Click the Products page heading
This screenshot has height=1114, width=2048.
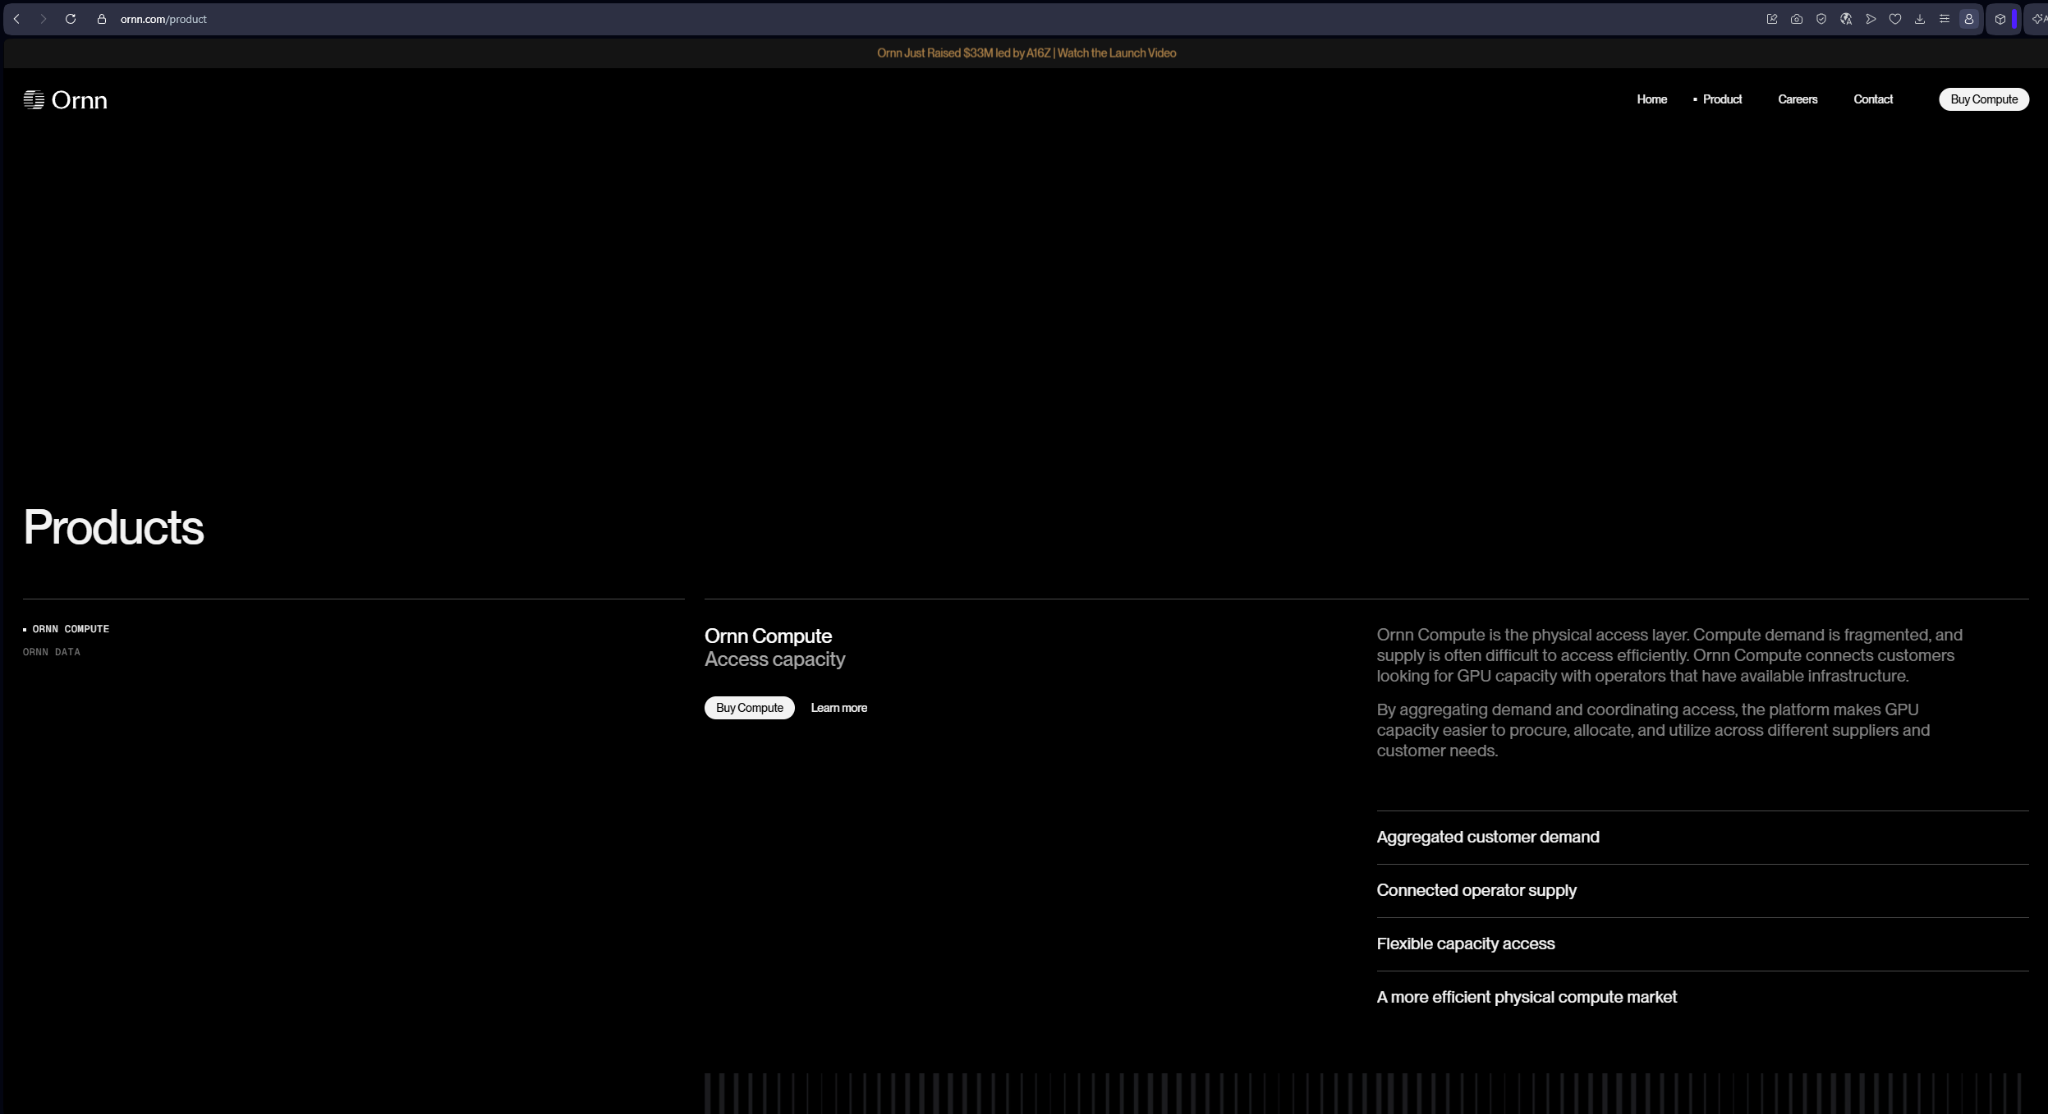point(113,527)
